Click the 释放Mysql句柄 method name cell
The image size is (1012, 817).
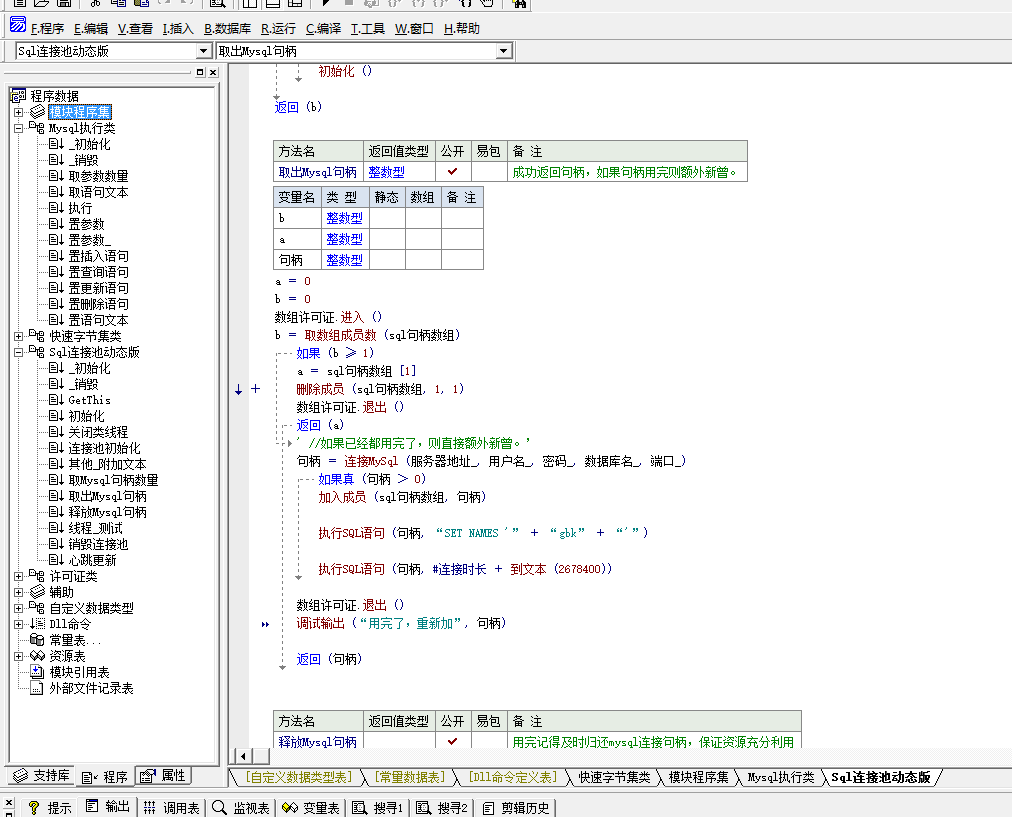point(317,741)
